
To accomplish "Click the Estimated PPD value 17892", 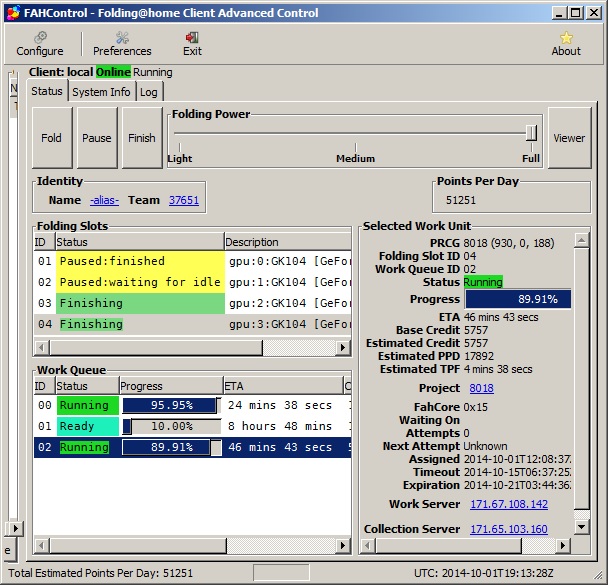I will (479, 356).
